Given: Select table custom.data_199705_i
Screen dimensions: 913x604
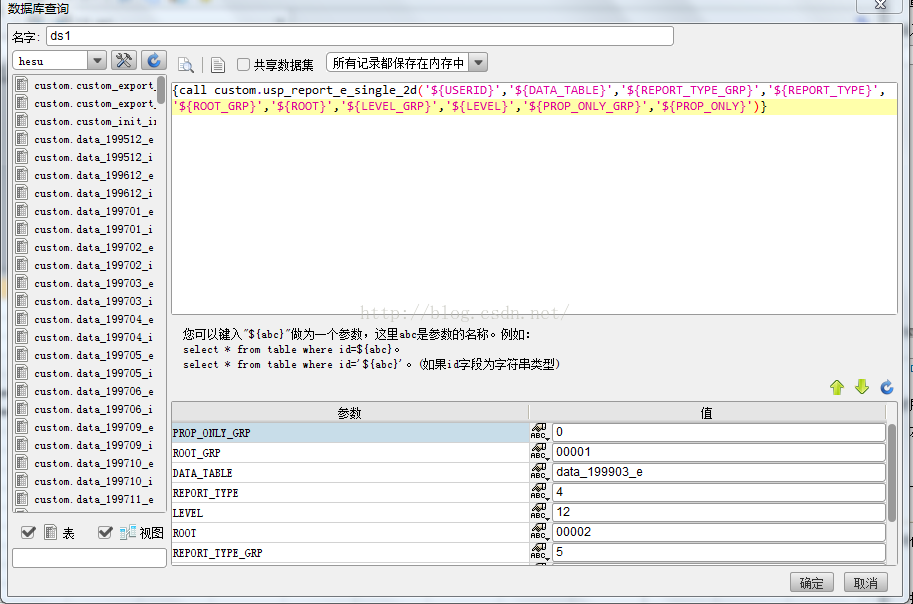Looking at the screenshot, I should click(93, 373).
